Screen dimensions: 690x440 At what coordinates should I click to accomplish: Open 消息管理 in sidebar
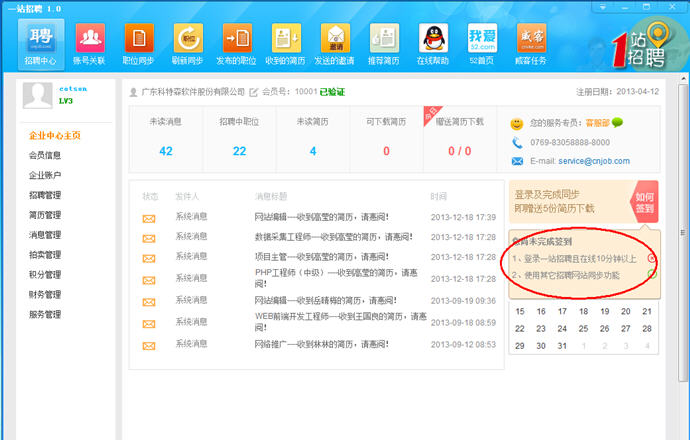pyautogui.click(x=45, y=235)
